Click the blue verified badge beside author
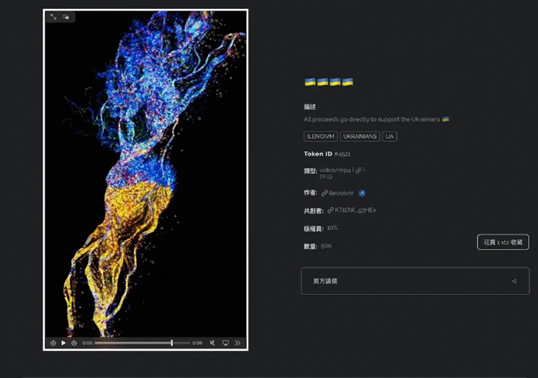This screenshot has width=538, height=378. coord(362,193)
